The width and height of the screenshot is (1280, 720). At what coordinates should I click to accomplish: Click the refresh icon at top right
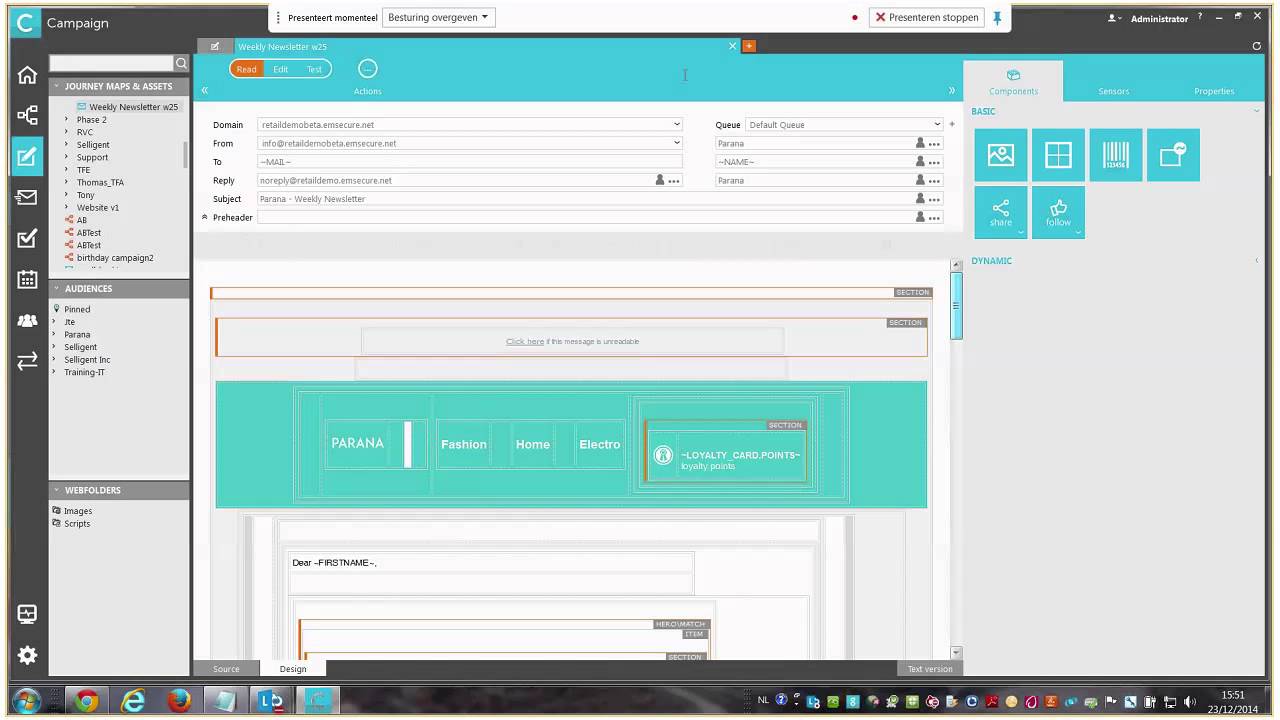tap(1257, 46)
